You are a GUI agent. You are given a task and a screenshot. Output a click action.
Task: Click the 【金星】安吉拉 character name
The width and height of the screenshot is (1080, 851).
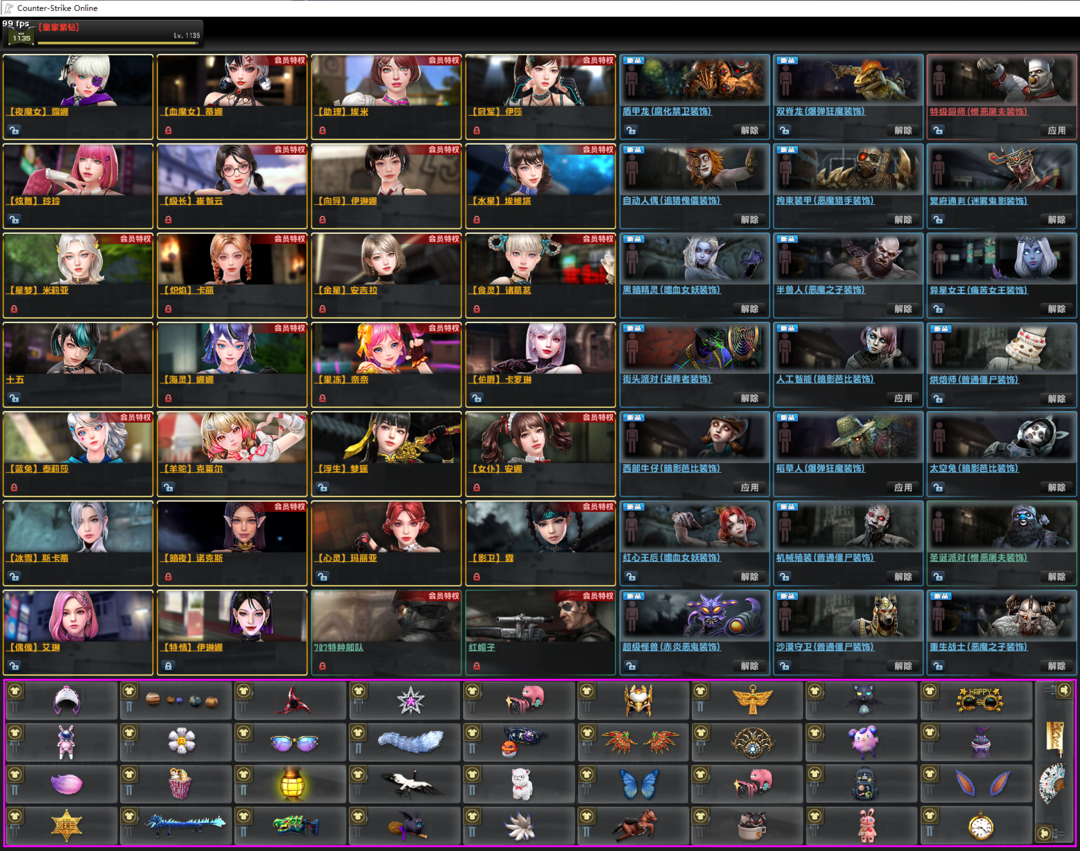(347, 290)
